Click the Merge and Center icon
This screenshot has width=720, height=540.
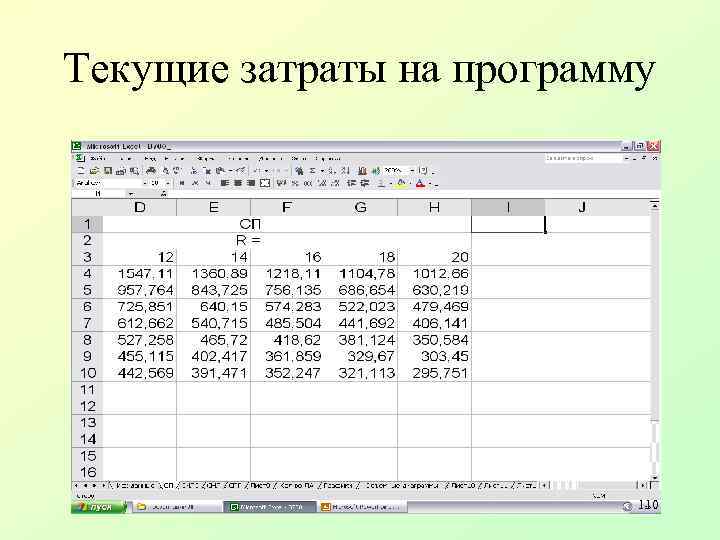point(265,183)
